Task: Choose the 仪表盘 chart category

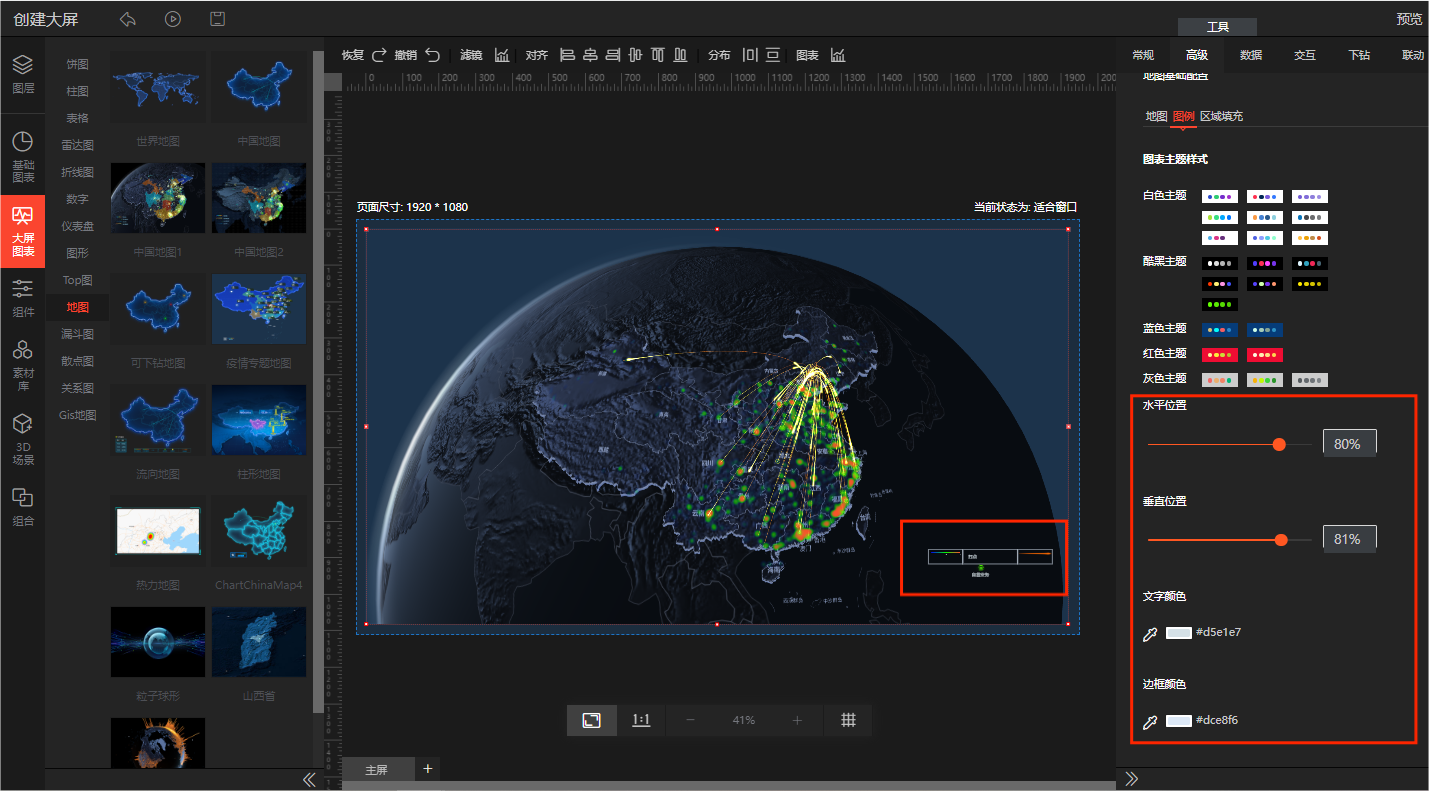Action: tap(78, 226)
